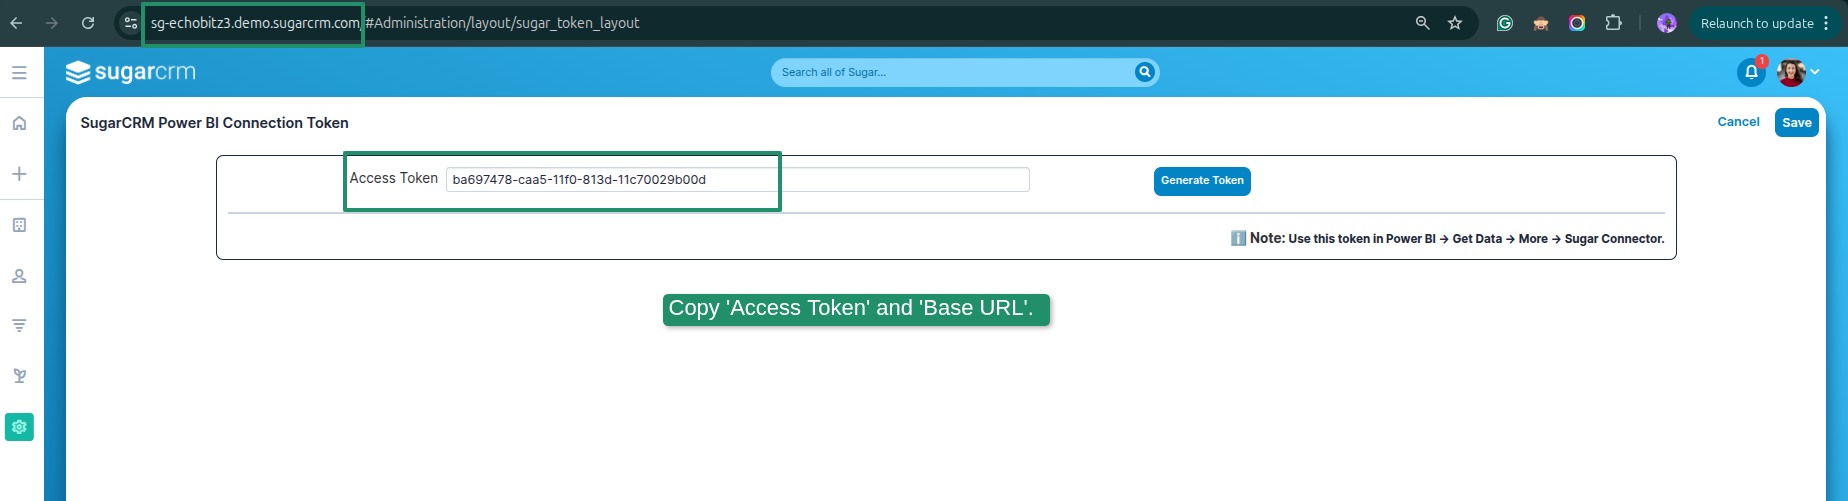Expand the user profile dropdown
1848x501 pixels.
pyautogui.click(x=1814, y=72)
